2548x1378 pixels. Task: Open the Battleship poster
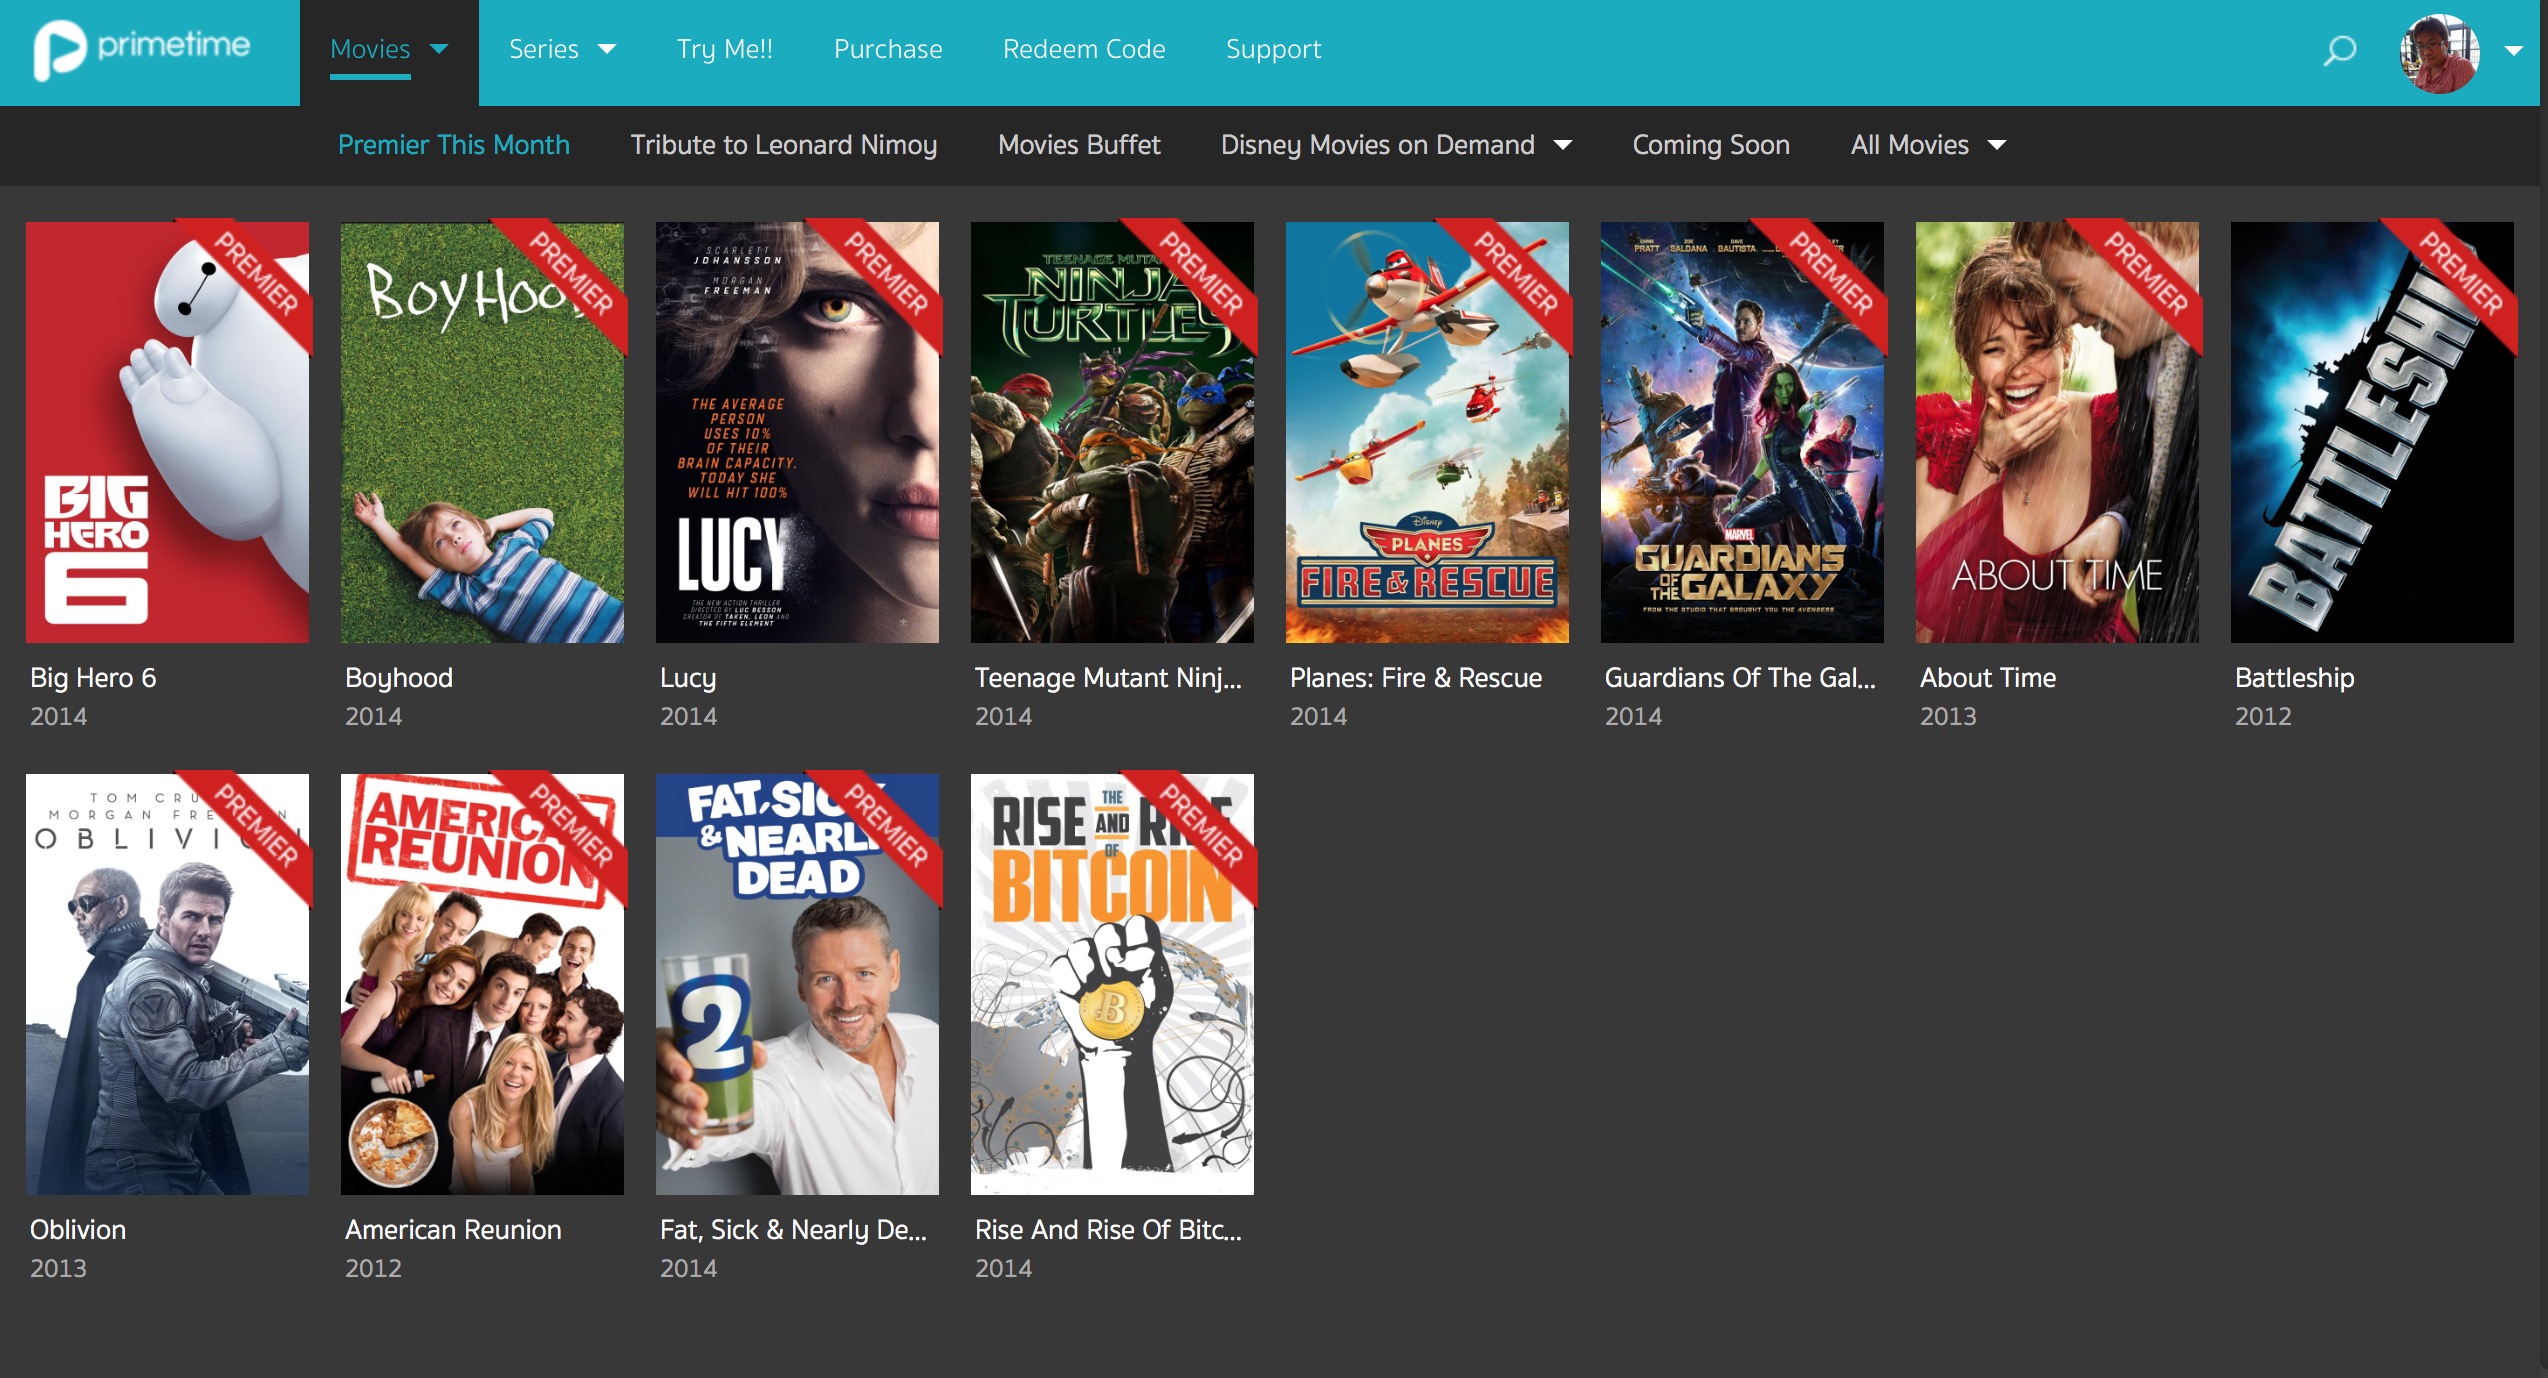(2372, 432)
